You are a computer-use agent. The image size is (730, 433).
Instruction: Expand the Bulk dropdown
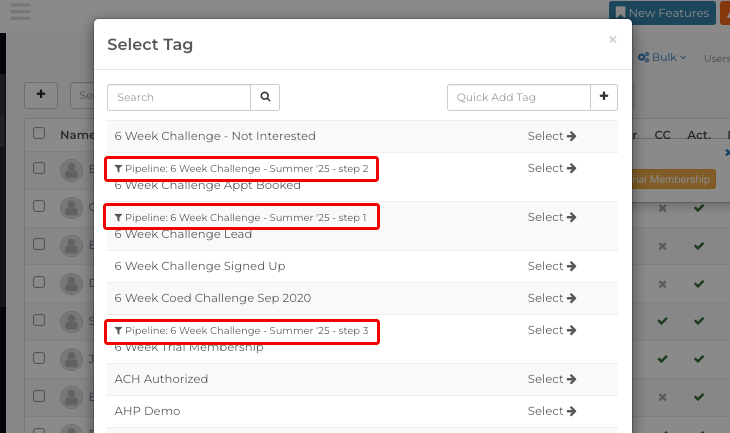tap(662, 57)
